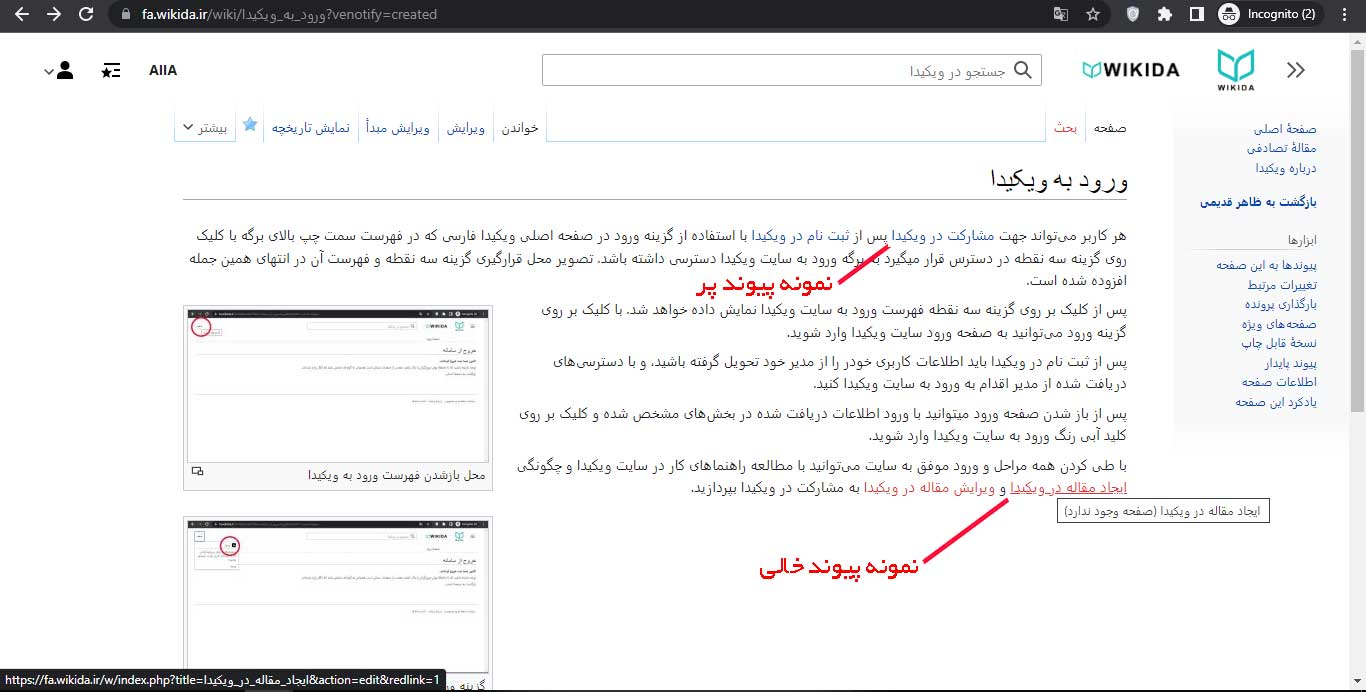Open the Incognito (2) profile indicator

click(1271, 15)
